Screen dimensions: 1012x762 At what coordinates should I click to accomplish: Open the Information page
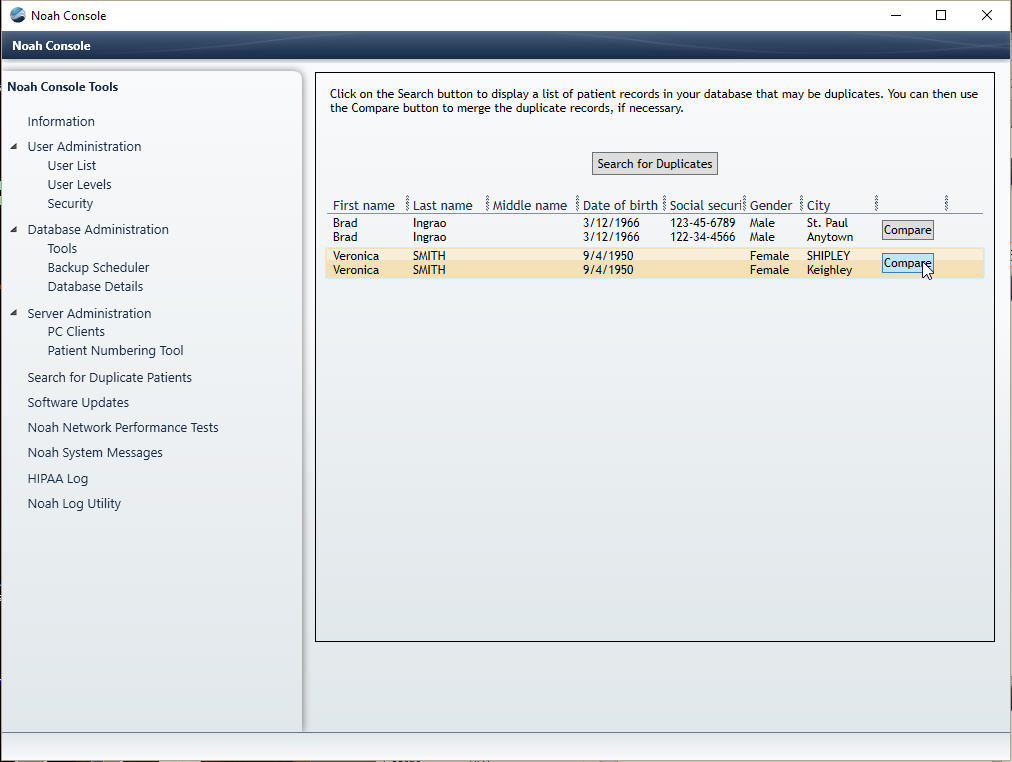click(61, 121)
